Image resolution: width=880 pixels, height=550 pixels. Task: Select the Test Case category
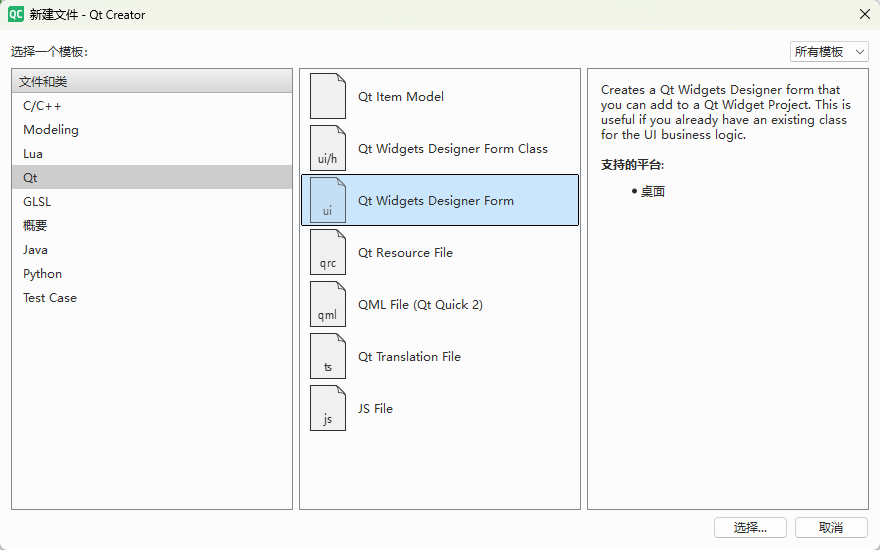click(x=152, y=298)
